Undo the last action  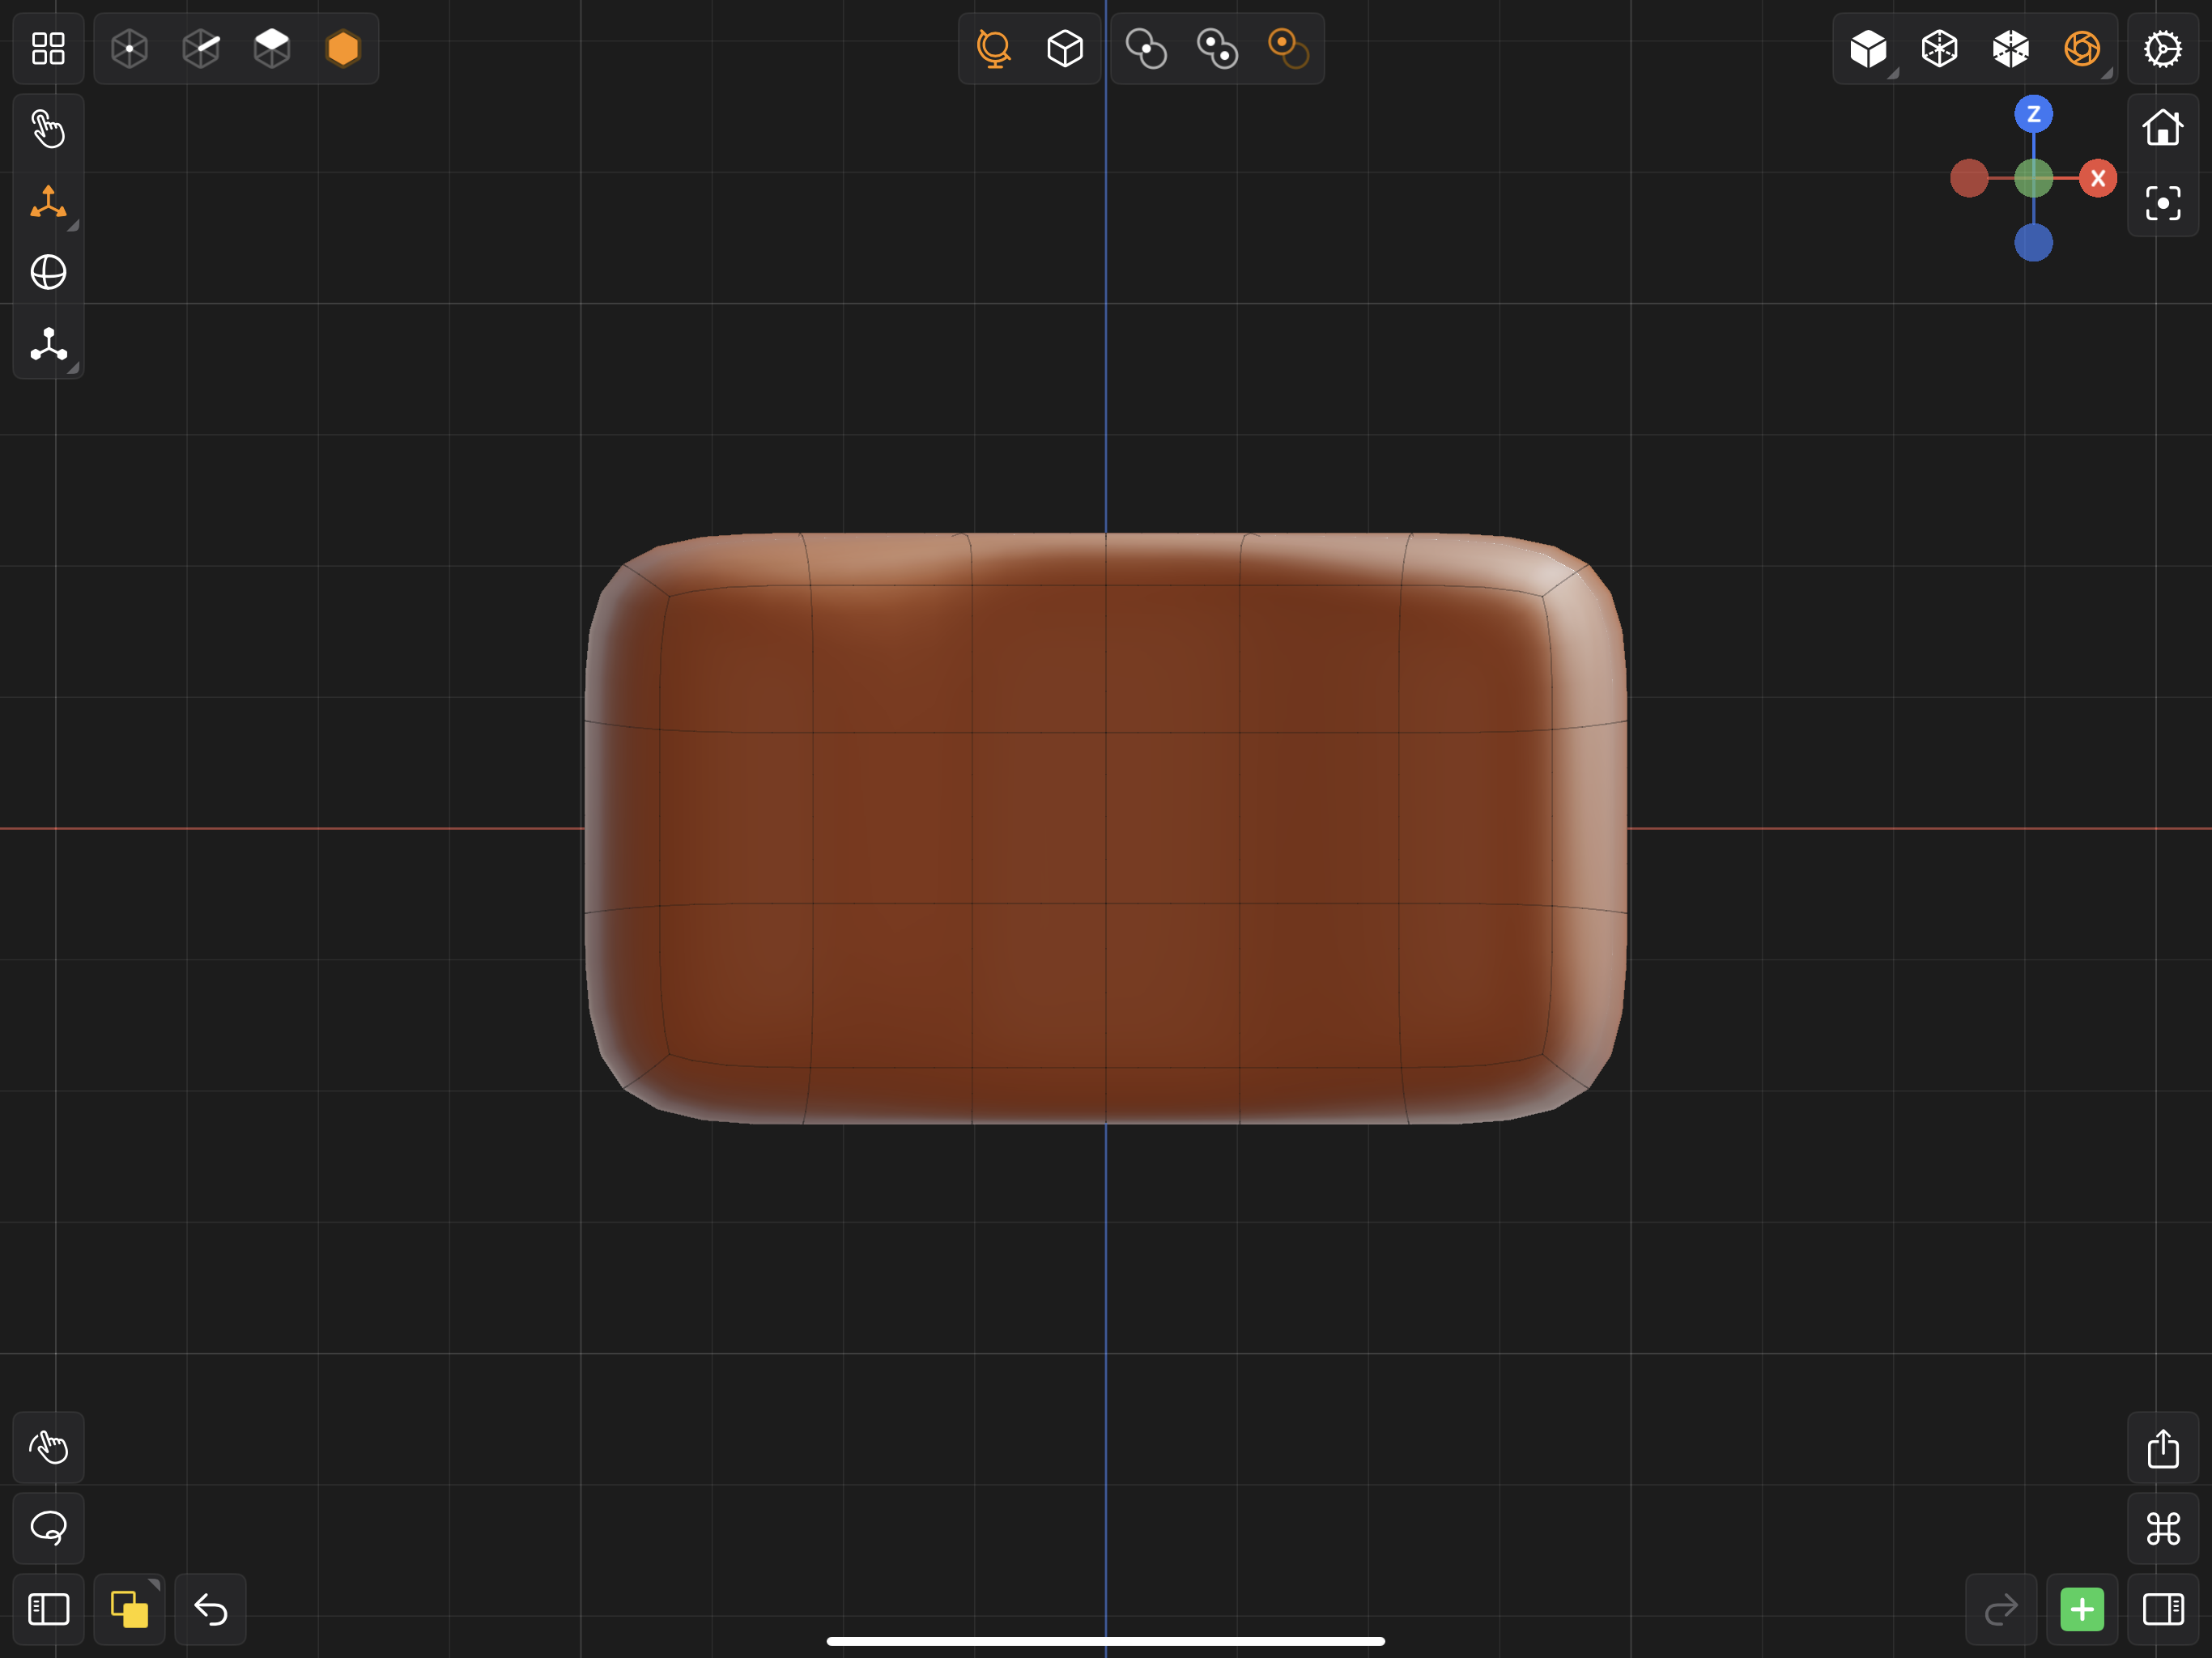click(210, 1609)
